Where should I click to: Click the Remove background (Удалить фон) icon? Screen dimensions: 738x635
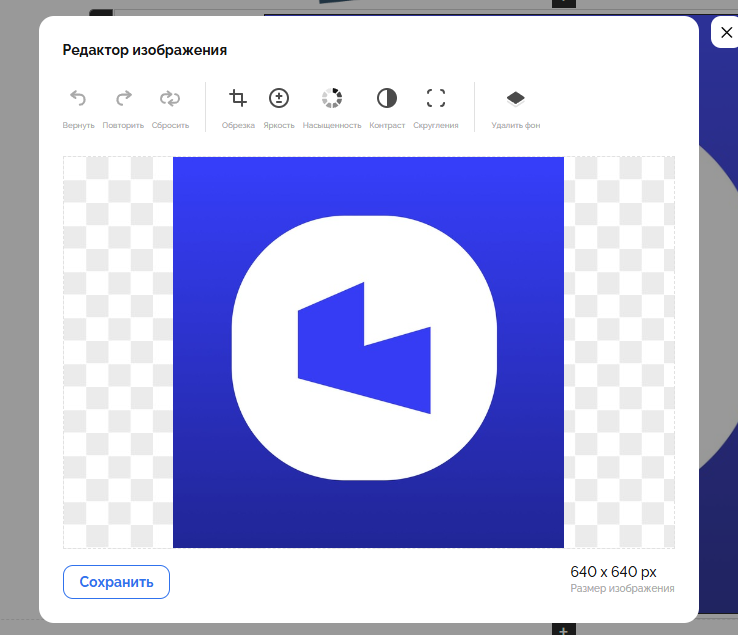[515, 98]
